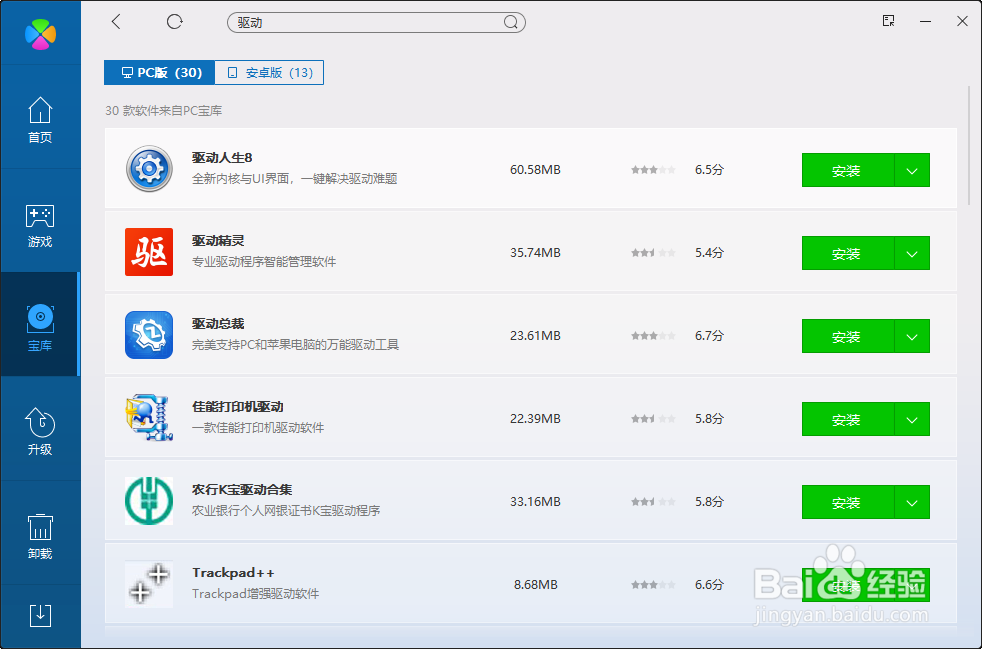Install 佳能打印机驱动
This screenshot has width=982, height=649.
848,419
